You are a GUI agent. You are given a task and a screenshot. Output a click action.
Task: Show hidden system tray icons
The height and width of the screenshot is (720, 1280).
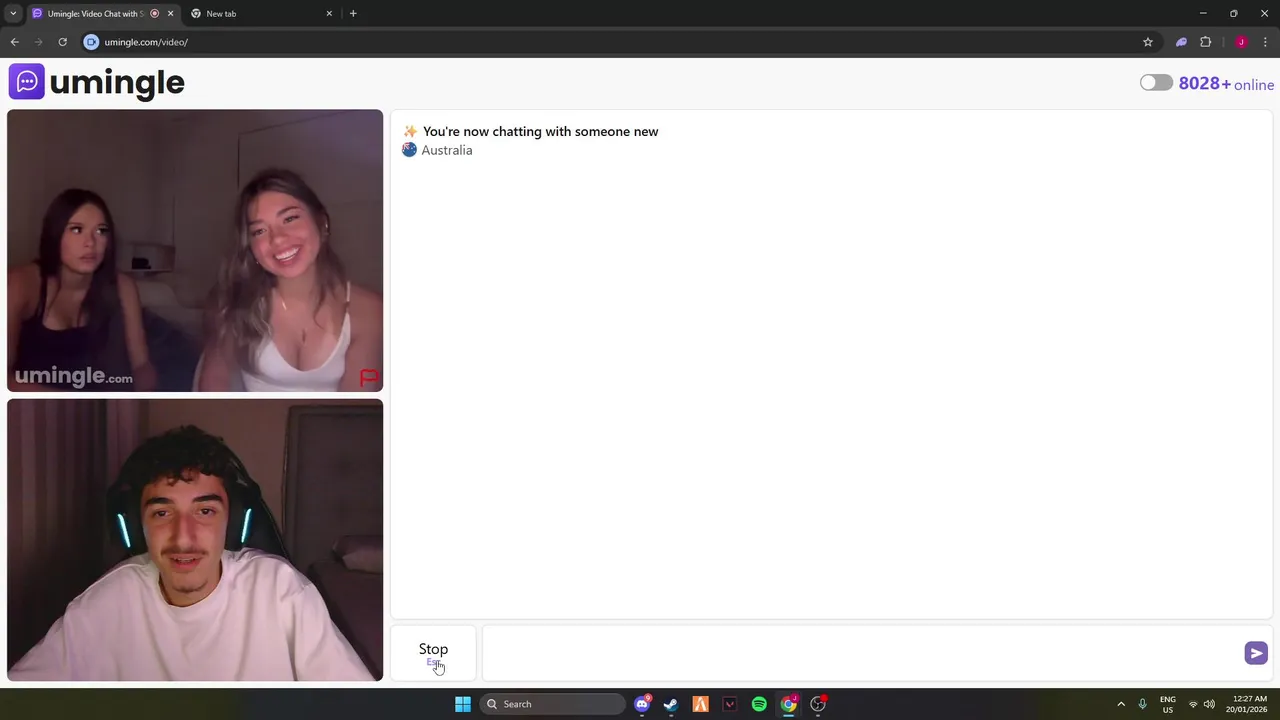(1121, 704)
